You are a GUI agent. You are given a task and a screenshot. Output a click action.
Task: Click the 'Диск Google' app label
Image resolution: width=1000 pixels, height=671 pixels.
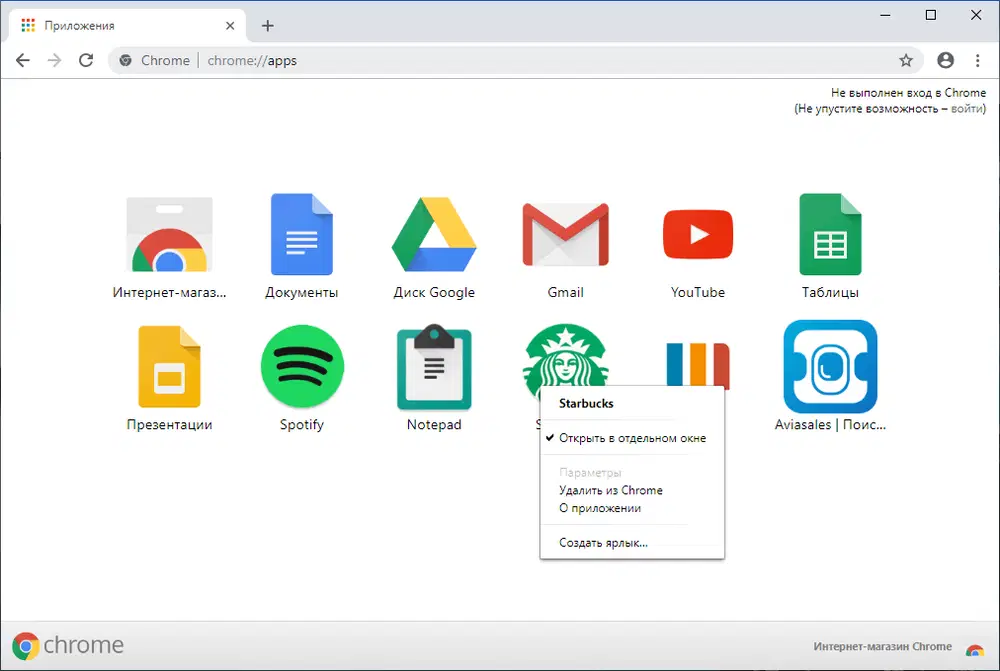[434, 292]
